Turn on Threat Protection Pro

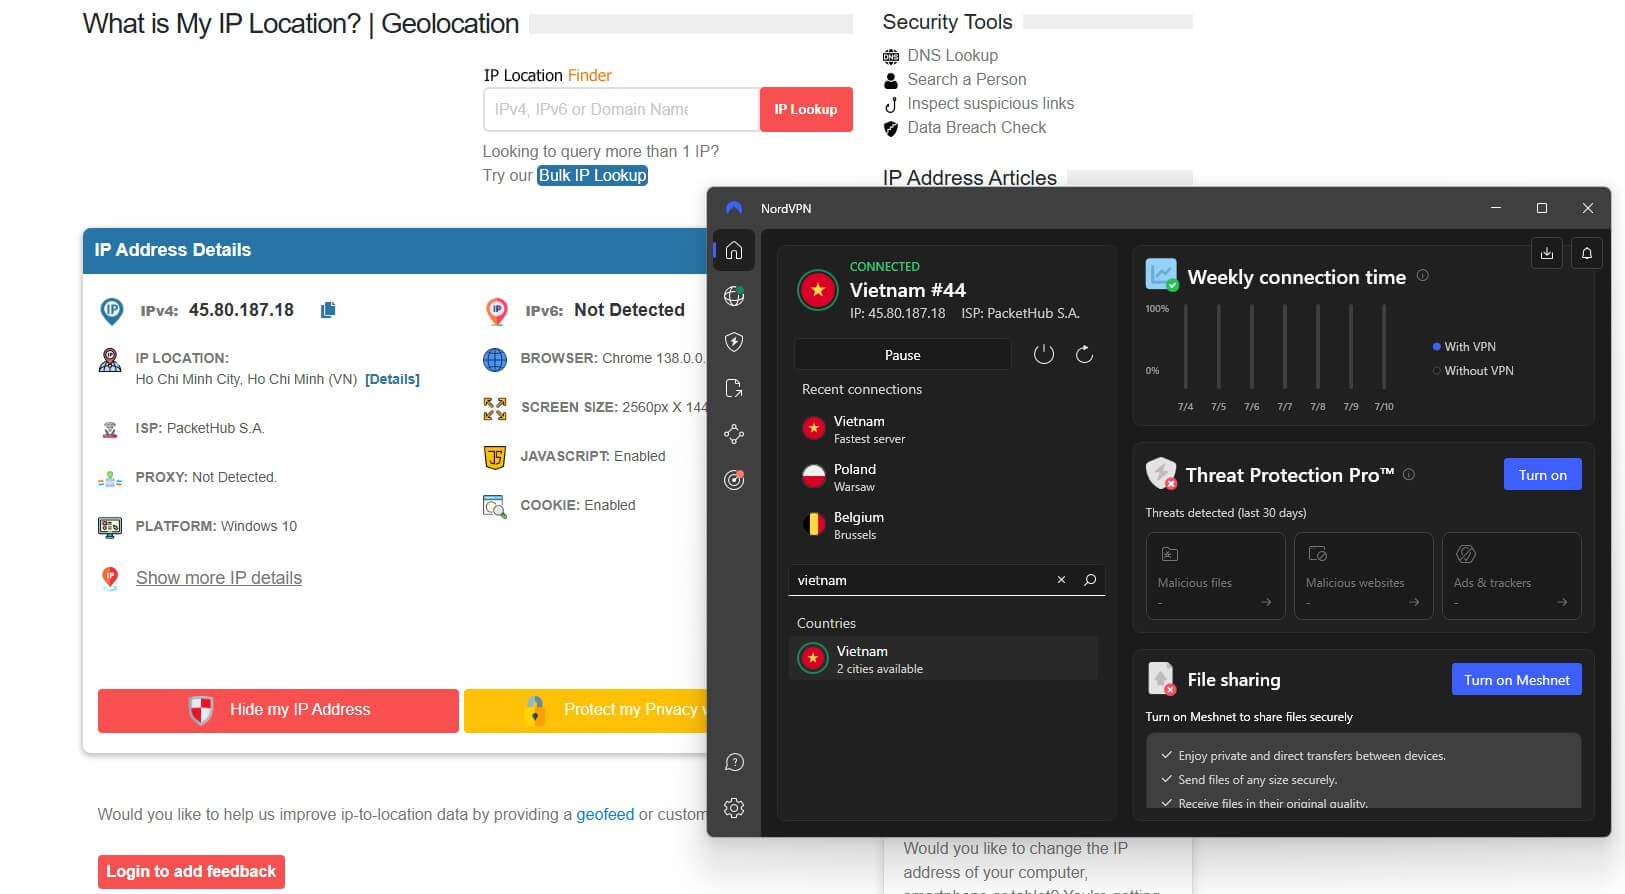coord(1542,475)
